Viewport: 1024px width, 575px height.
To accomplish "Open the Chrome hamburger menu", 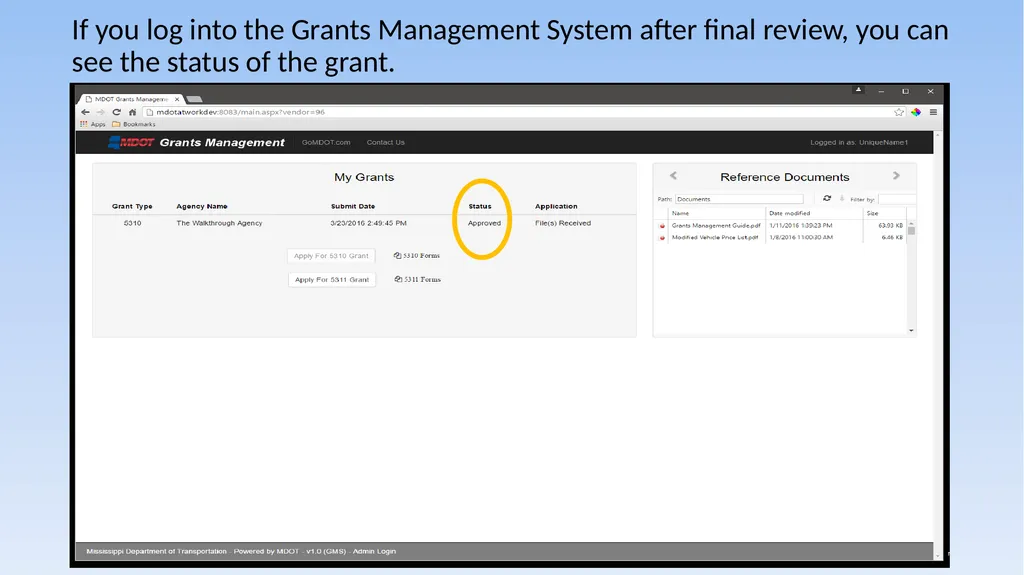I will tap(933, 112).
